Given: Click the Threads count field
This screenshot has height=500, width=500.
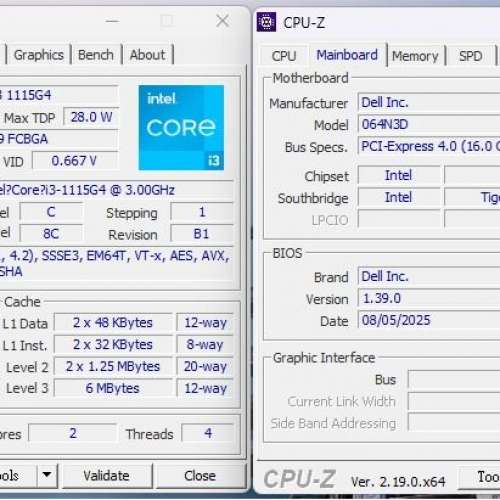Looking at the screenshot, I should coord(207,433).
